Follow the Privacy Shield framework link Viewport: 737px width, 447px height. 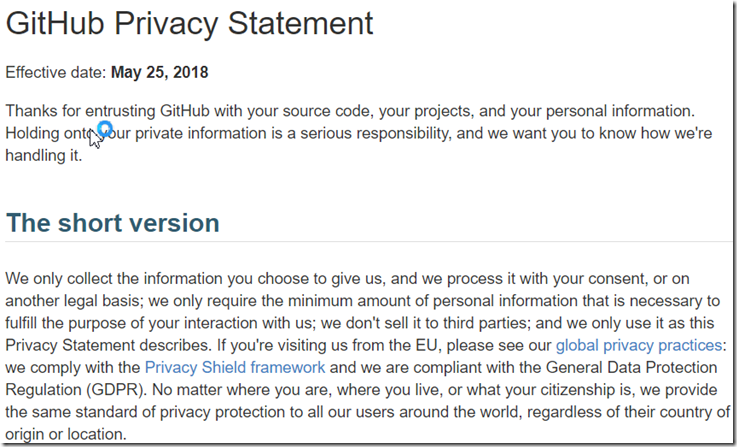click(235, 368)
